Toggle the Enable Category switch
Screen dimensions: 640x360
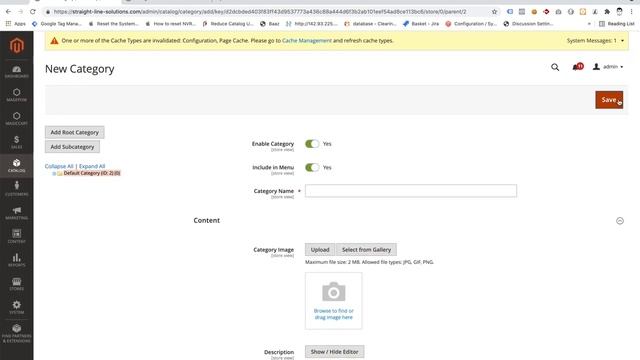[x=312, y=144]
